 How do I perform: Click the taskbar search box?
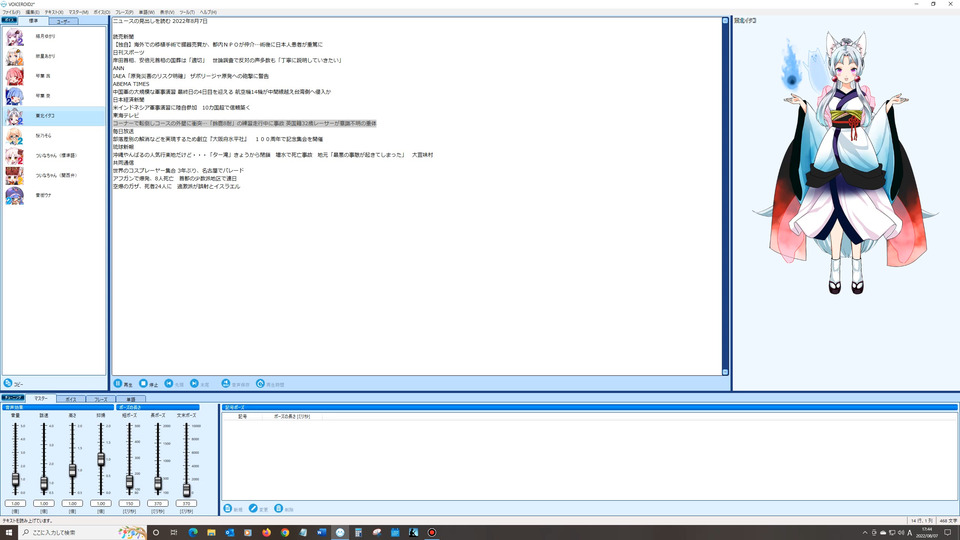(83, 532)
